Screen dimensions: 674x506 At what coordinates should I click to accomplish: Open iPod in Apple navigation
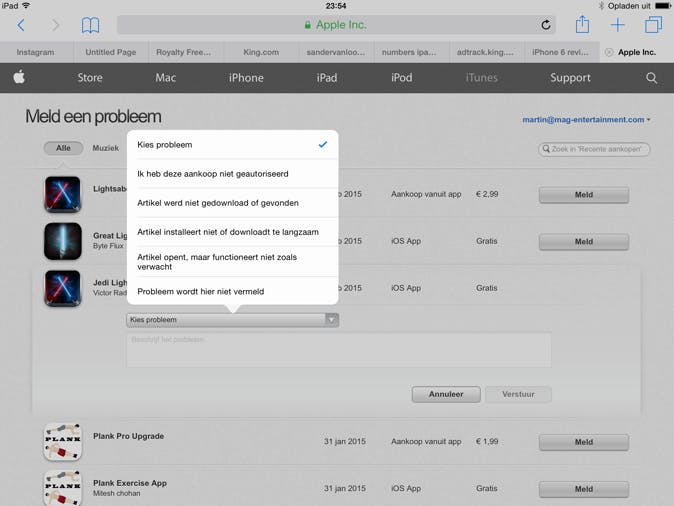(x=401, y=78)
